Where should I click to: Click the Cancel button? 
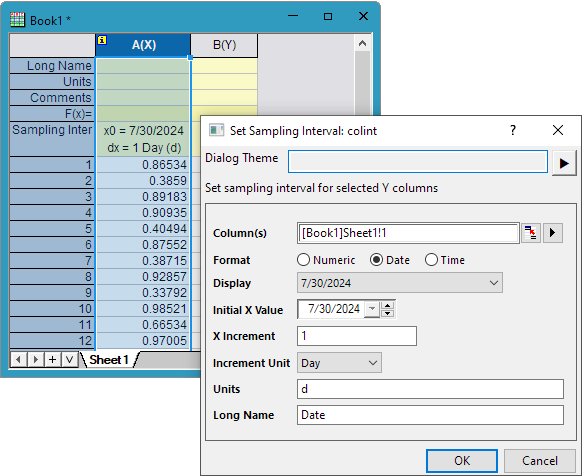coord(540,461)
